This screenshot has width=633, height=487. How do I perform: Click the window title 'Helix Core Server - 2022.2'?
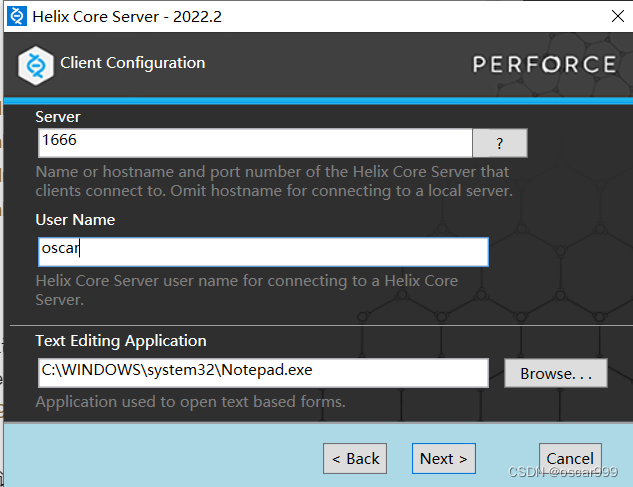coord(127,17)
